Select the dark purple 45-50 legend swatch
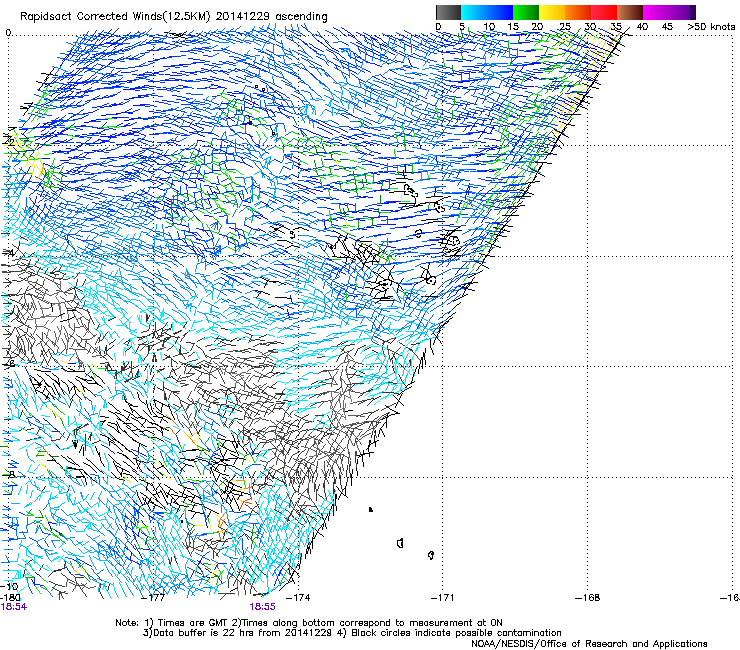 coord(682,12)
